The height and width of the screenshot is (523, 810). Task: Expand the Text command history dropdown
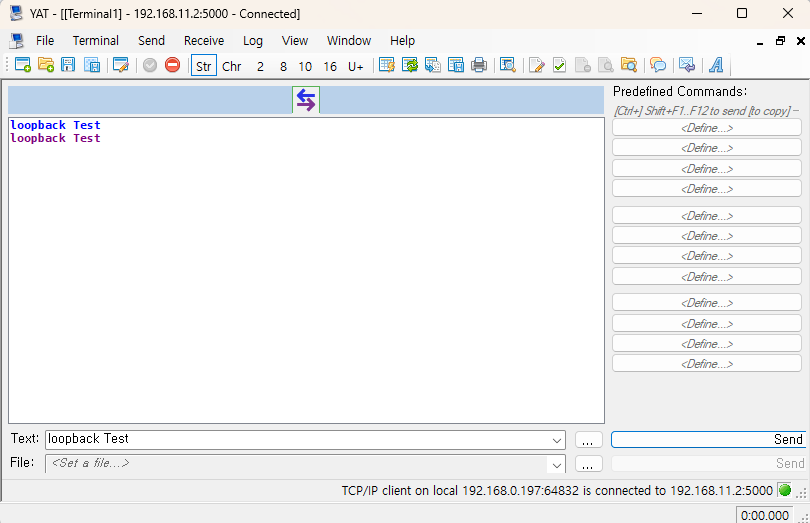click(x=557, y=440)
